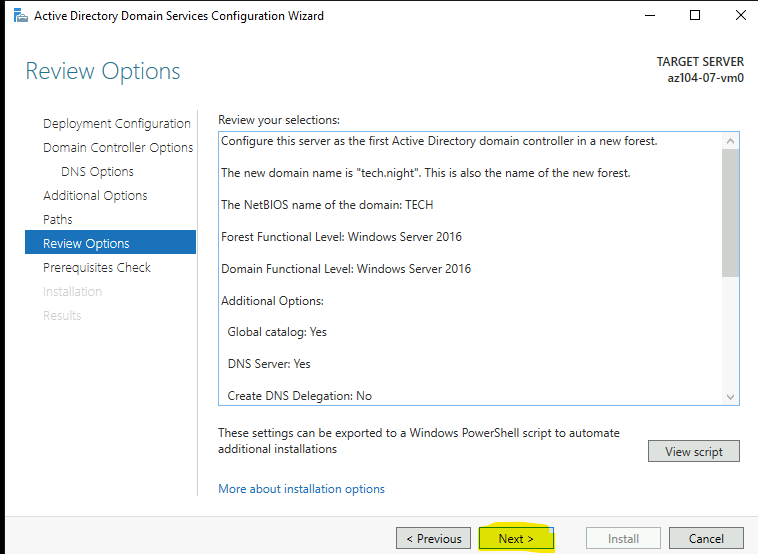
Task: Click scroll down arrow in selections box
Action: [730, 397]
